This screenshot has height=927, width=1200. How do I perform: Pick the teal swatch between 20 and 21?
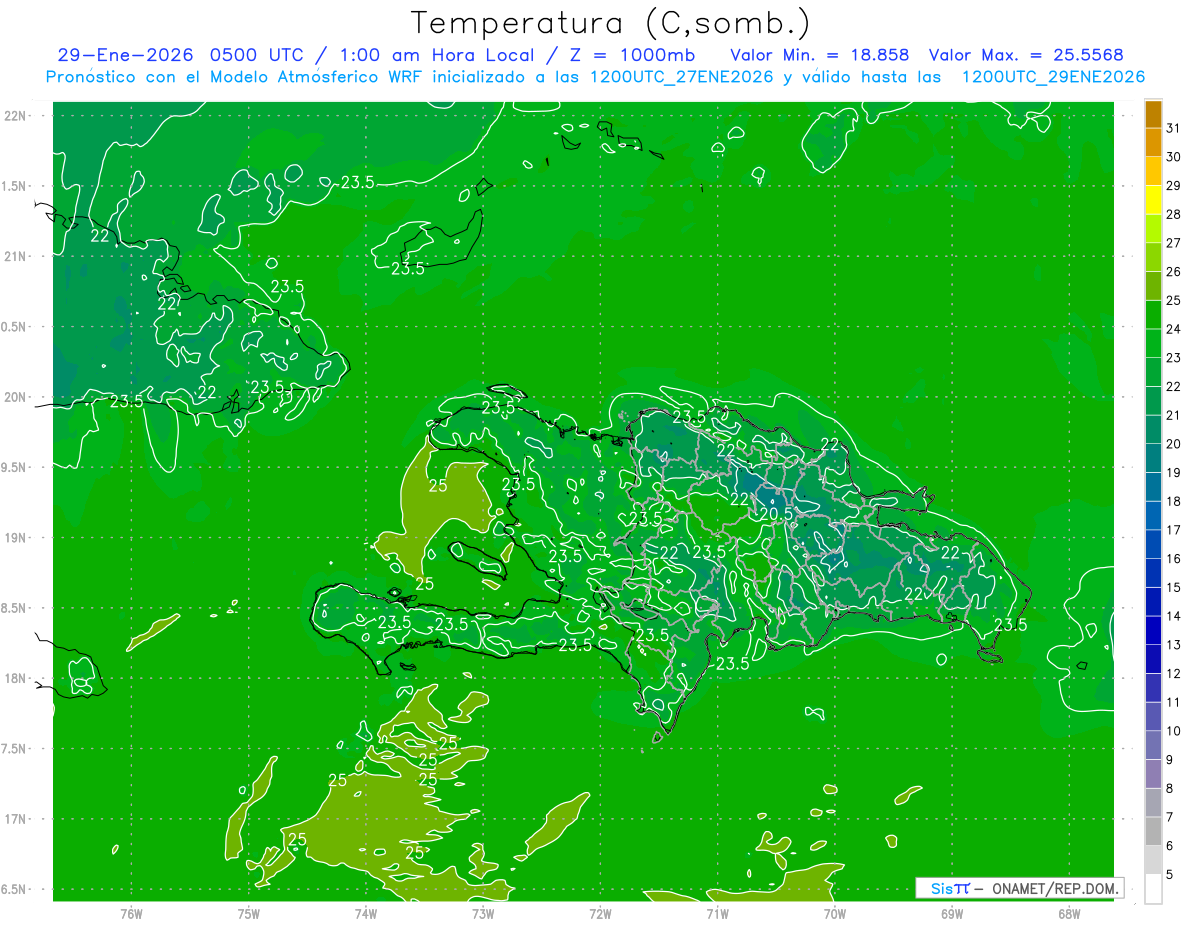1154,430
